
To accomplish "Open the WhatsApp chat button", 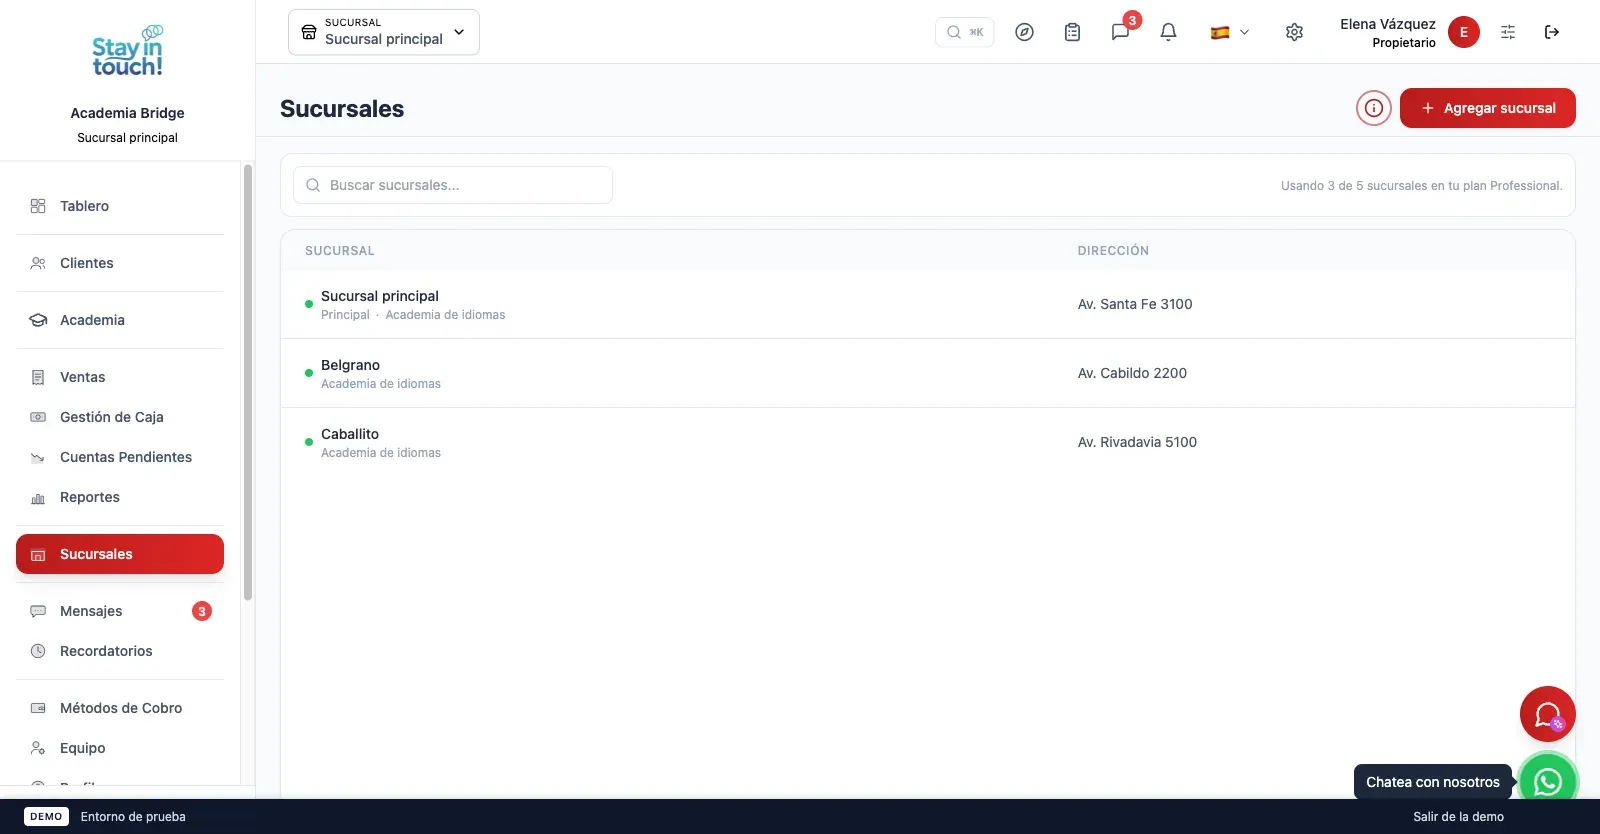I will (x=1548, y=781).
